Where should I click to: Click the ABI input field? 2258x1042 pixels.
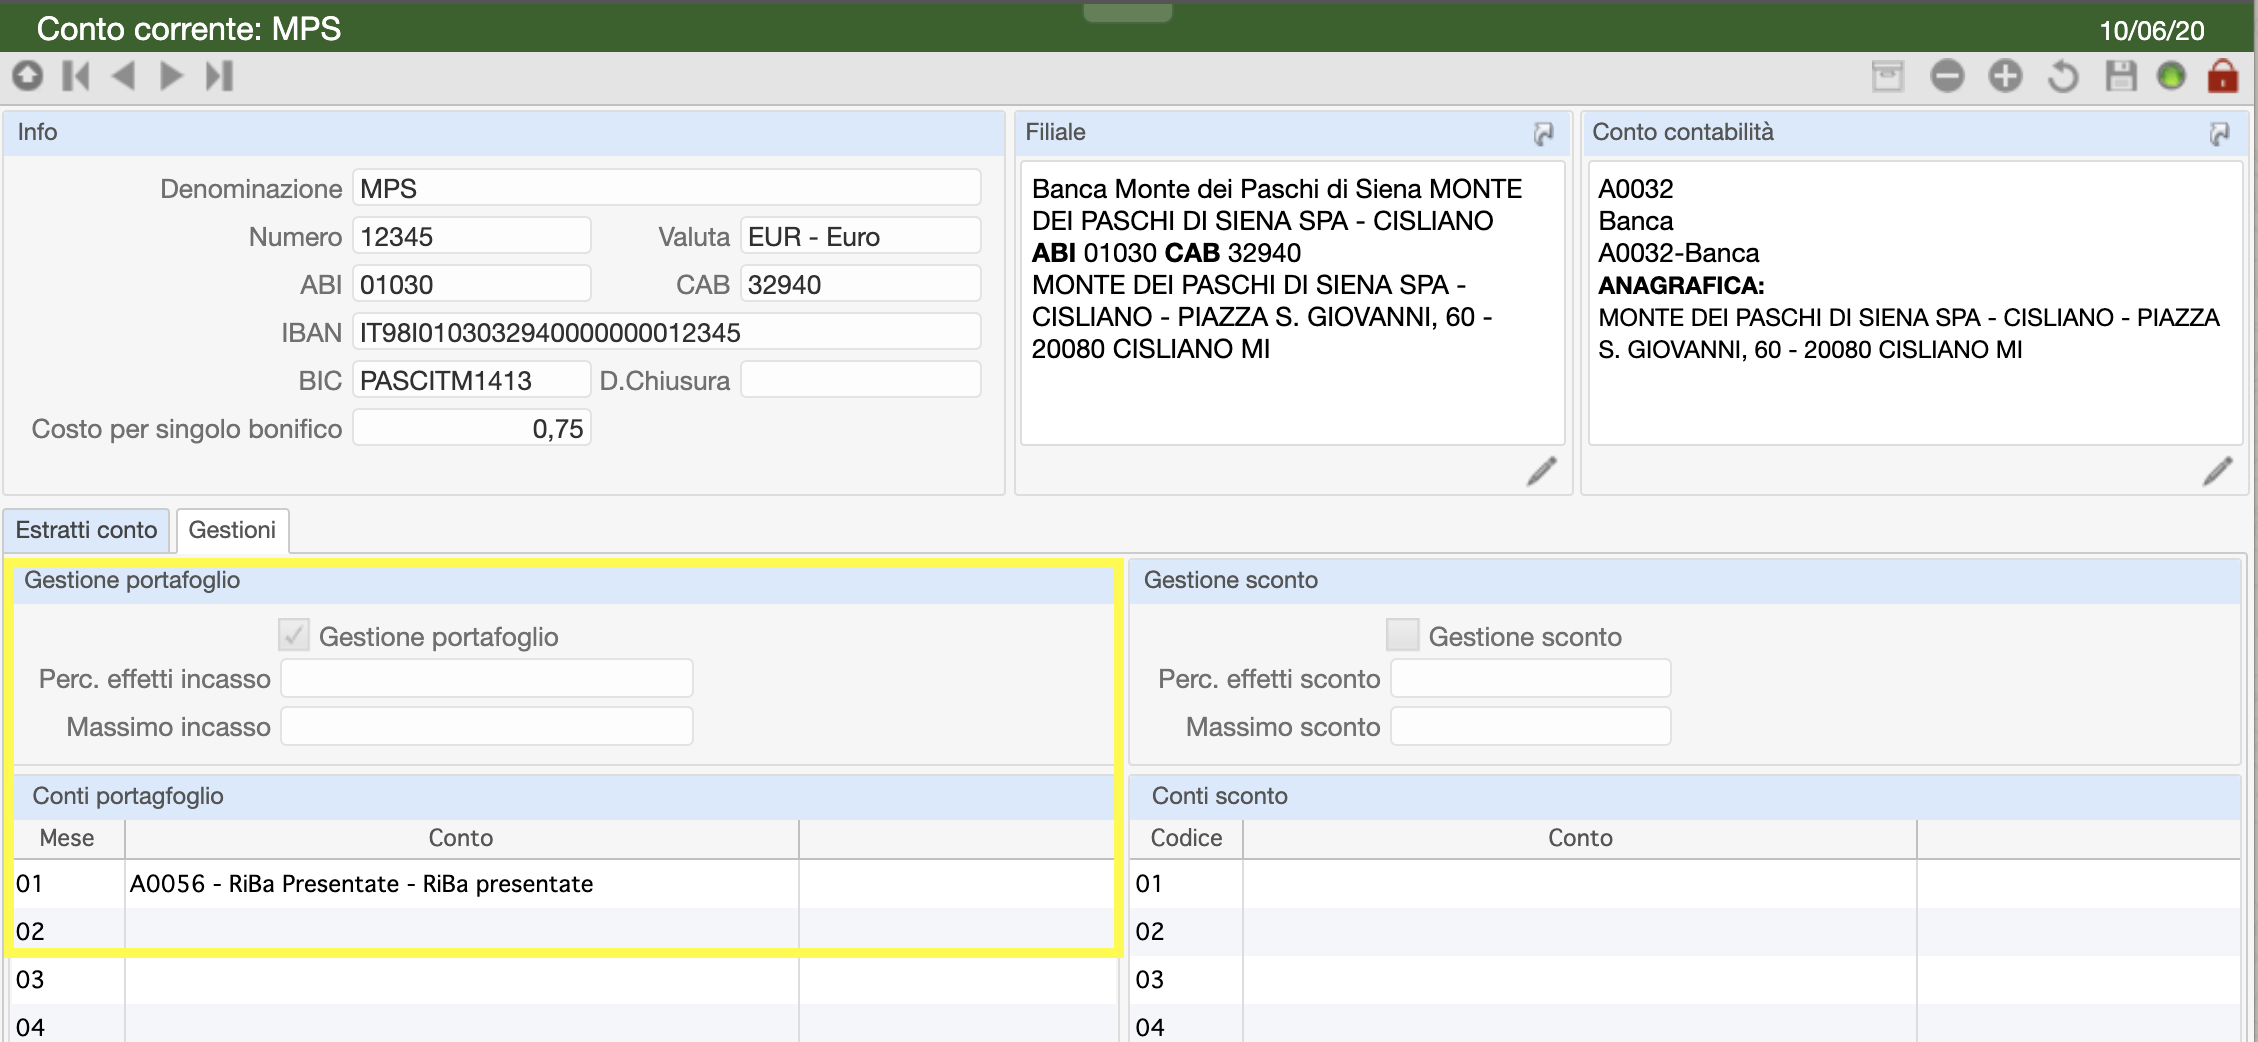coord(471,284)
